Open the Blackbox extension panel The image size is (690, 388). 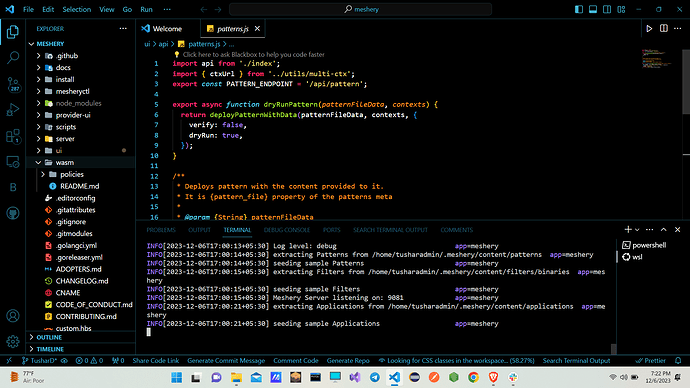click(13, 187)
